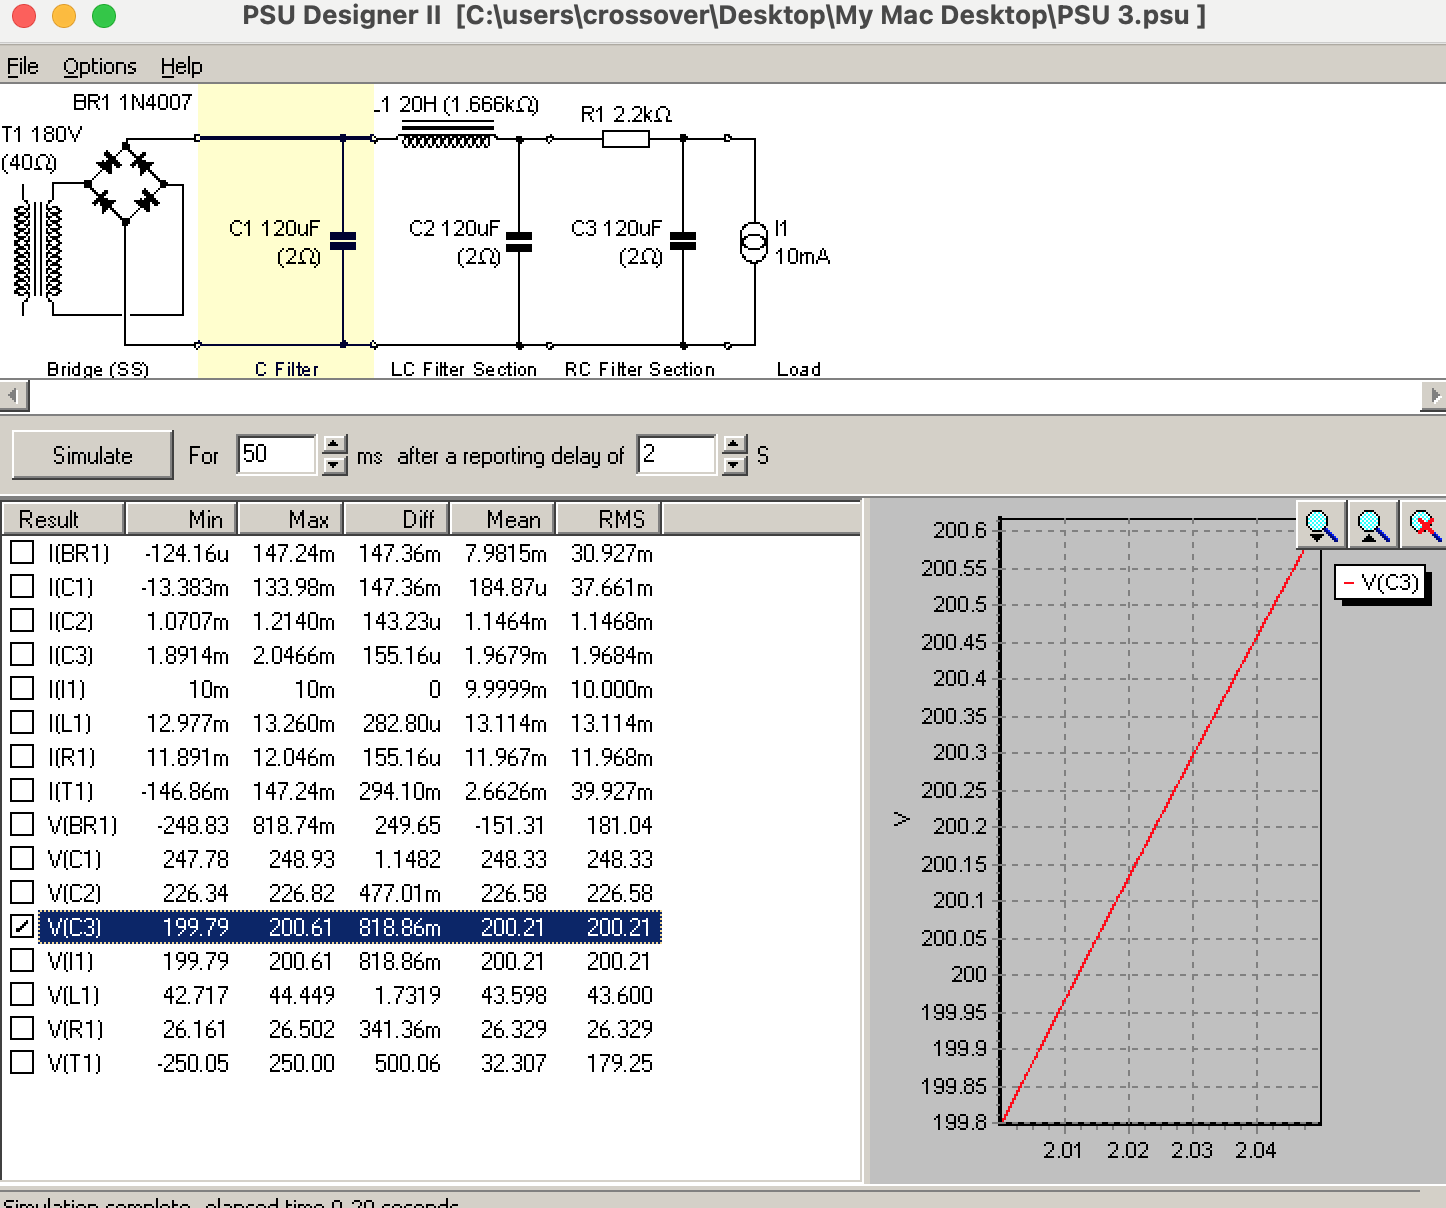Uncheck the V(C3) plot checkbox
Image resolution: width=1446 pixels, height=1208 pixels.
(22, 926)
